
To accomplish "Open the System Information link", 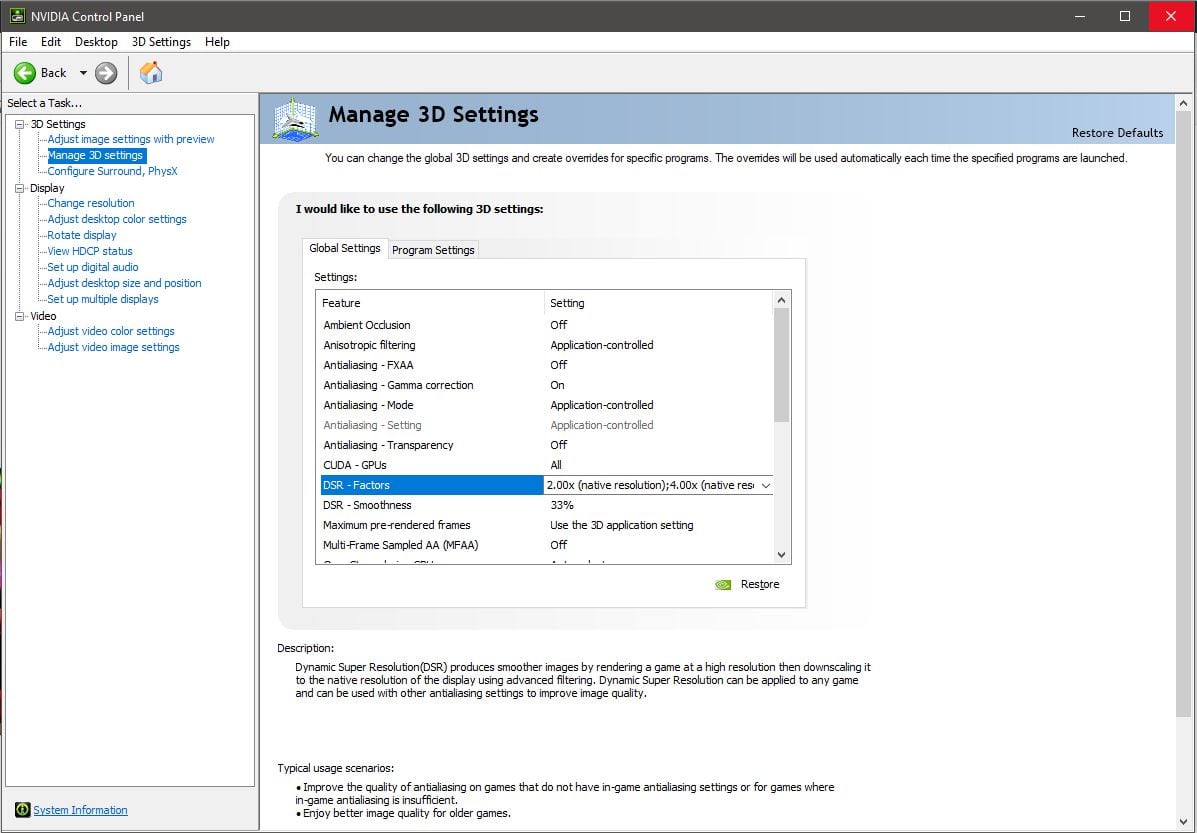I will point(80,810).
